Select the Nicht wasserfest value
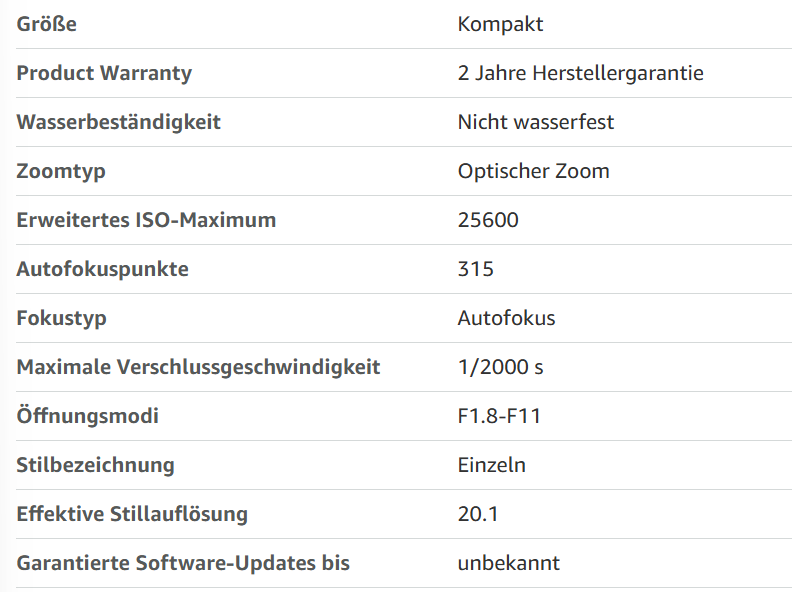 (535, 122)
